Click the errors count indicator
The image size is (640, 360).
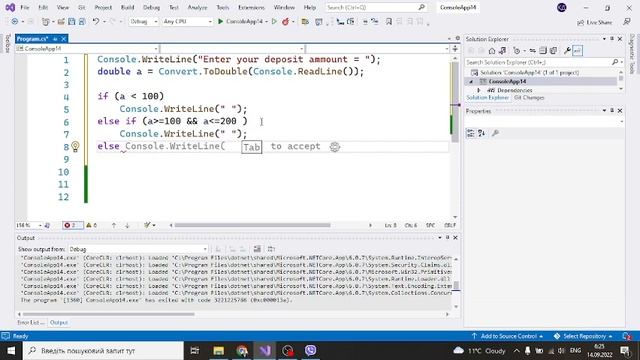[72, 225]
